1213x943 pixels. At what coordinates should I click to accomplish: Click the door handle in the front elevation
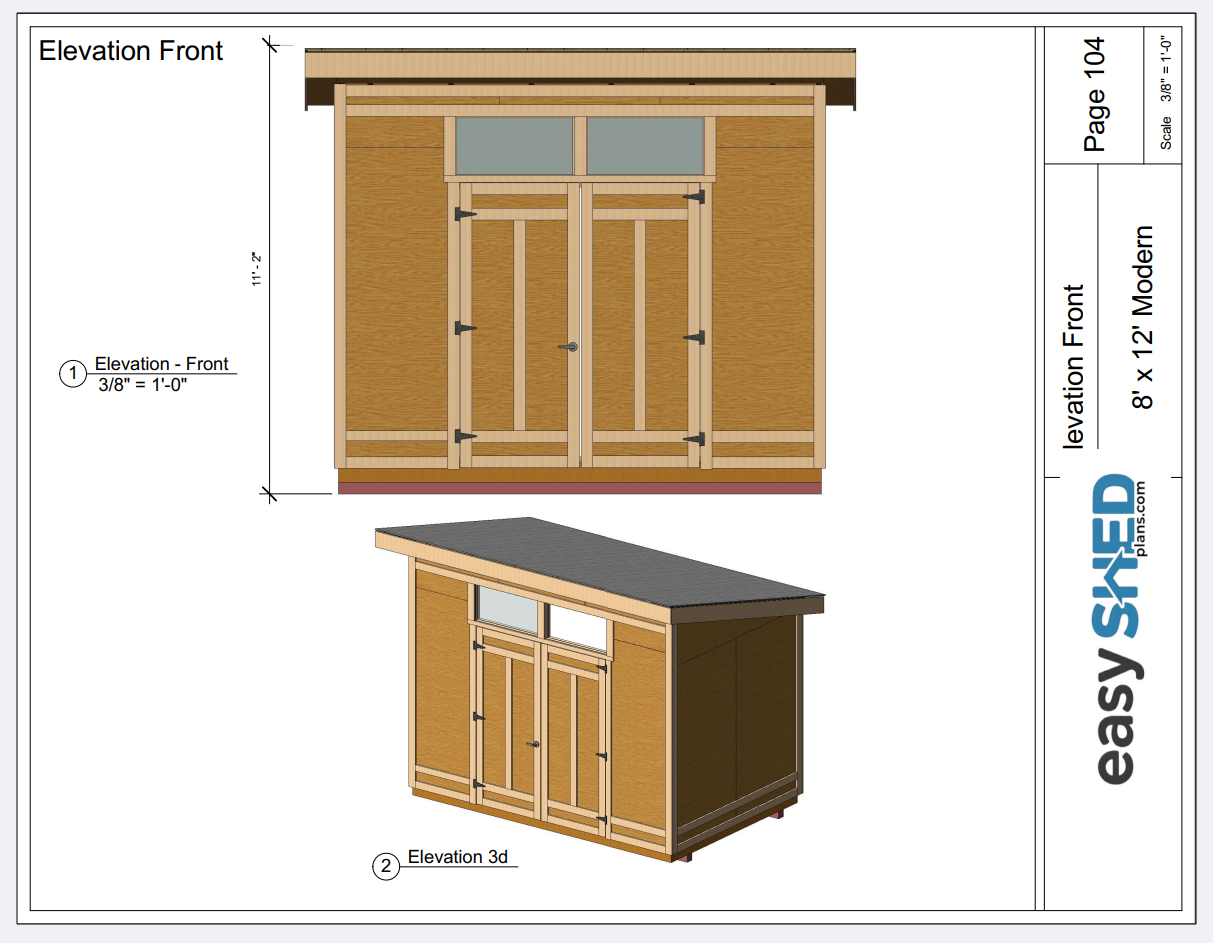pos(568,347)
